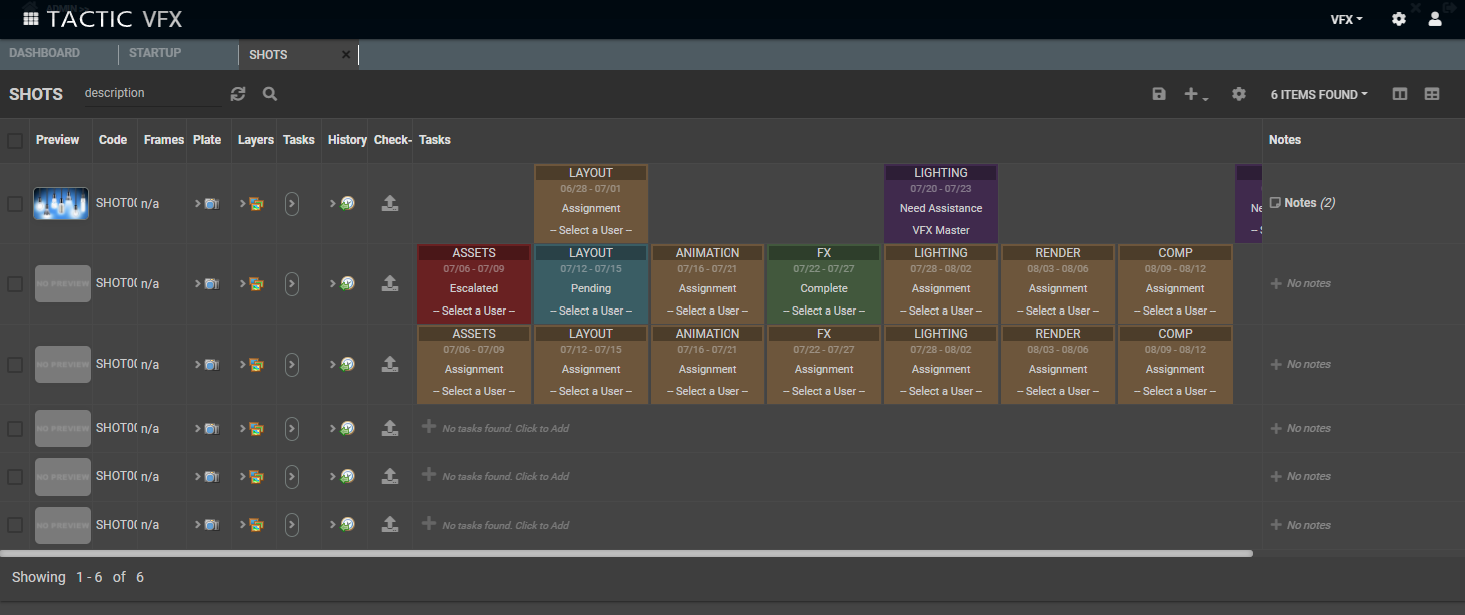Viewport: 1465px width, 615px height.
Task: Check the box for the lightbulb thumbnail row
Action: [15, 204]
